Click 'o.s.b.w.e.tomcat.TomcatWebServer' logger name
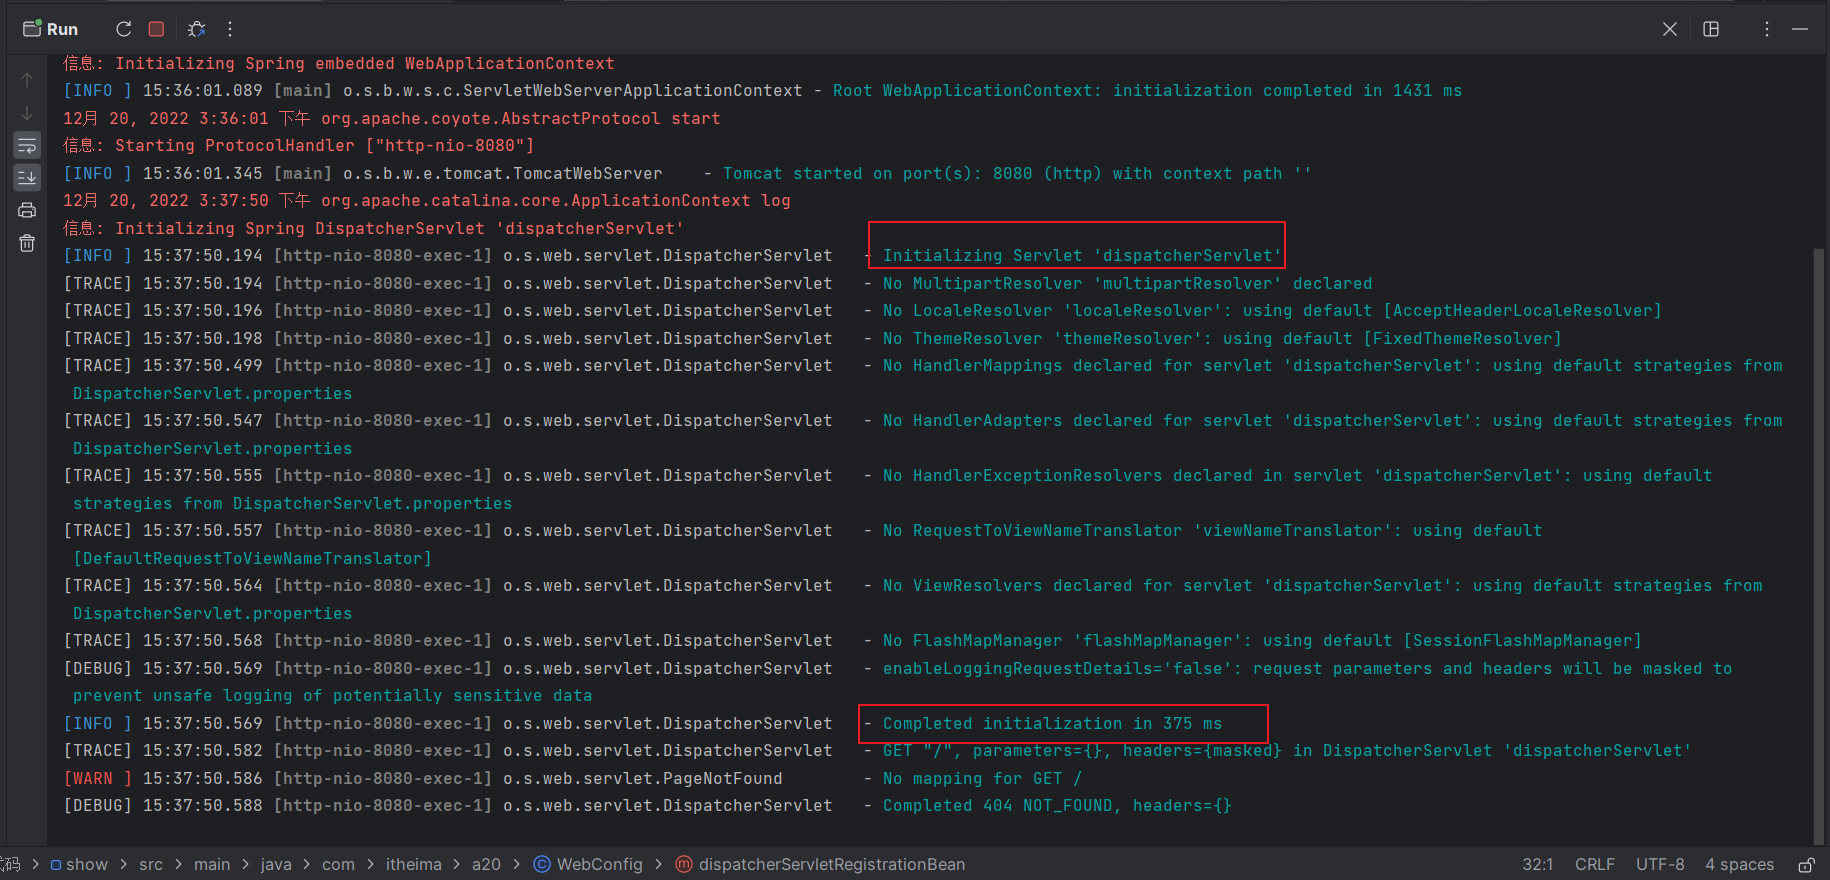 point(503,173)
